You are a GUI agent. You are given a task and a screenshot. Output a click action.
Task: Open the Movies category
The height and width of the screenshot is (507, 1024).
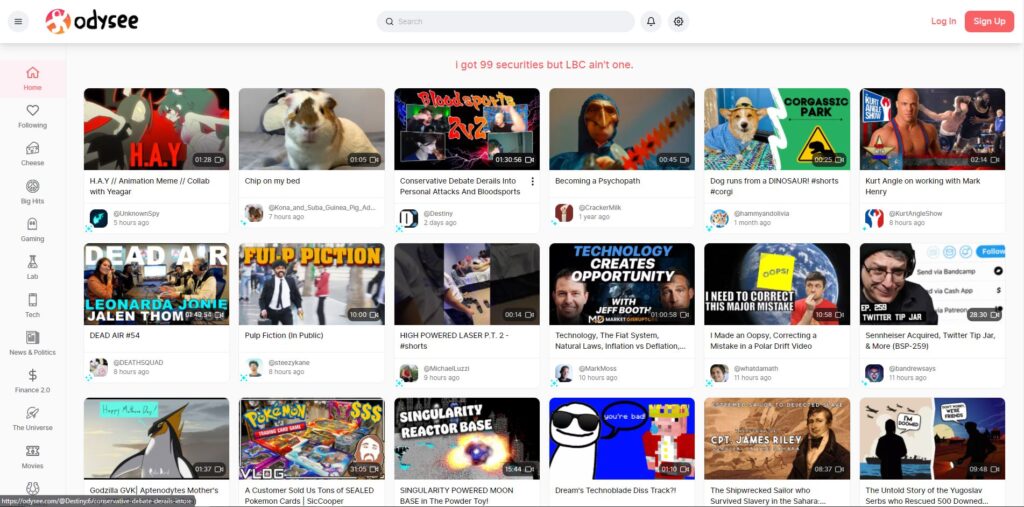click(33, 457)
